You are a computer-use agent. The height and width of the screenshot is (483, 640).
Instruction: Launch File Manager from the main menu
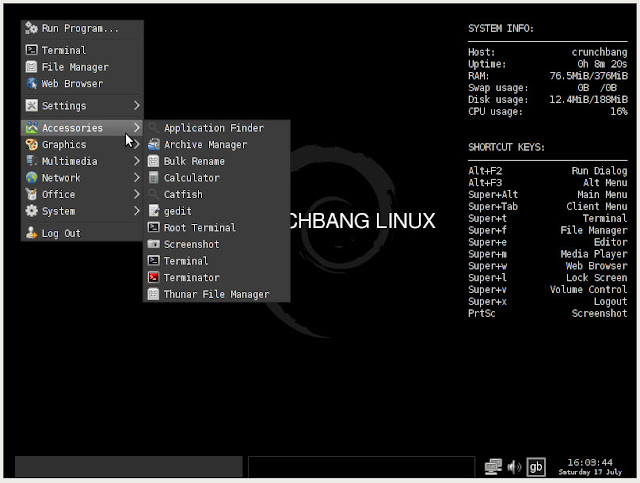tap(82, 67)
